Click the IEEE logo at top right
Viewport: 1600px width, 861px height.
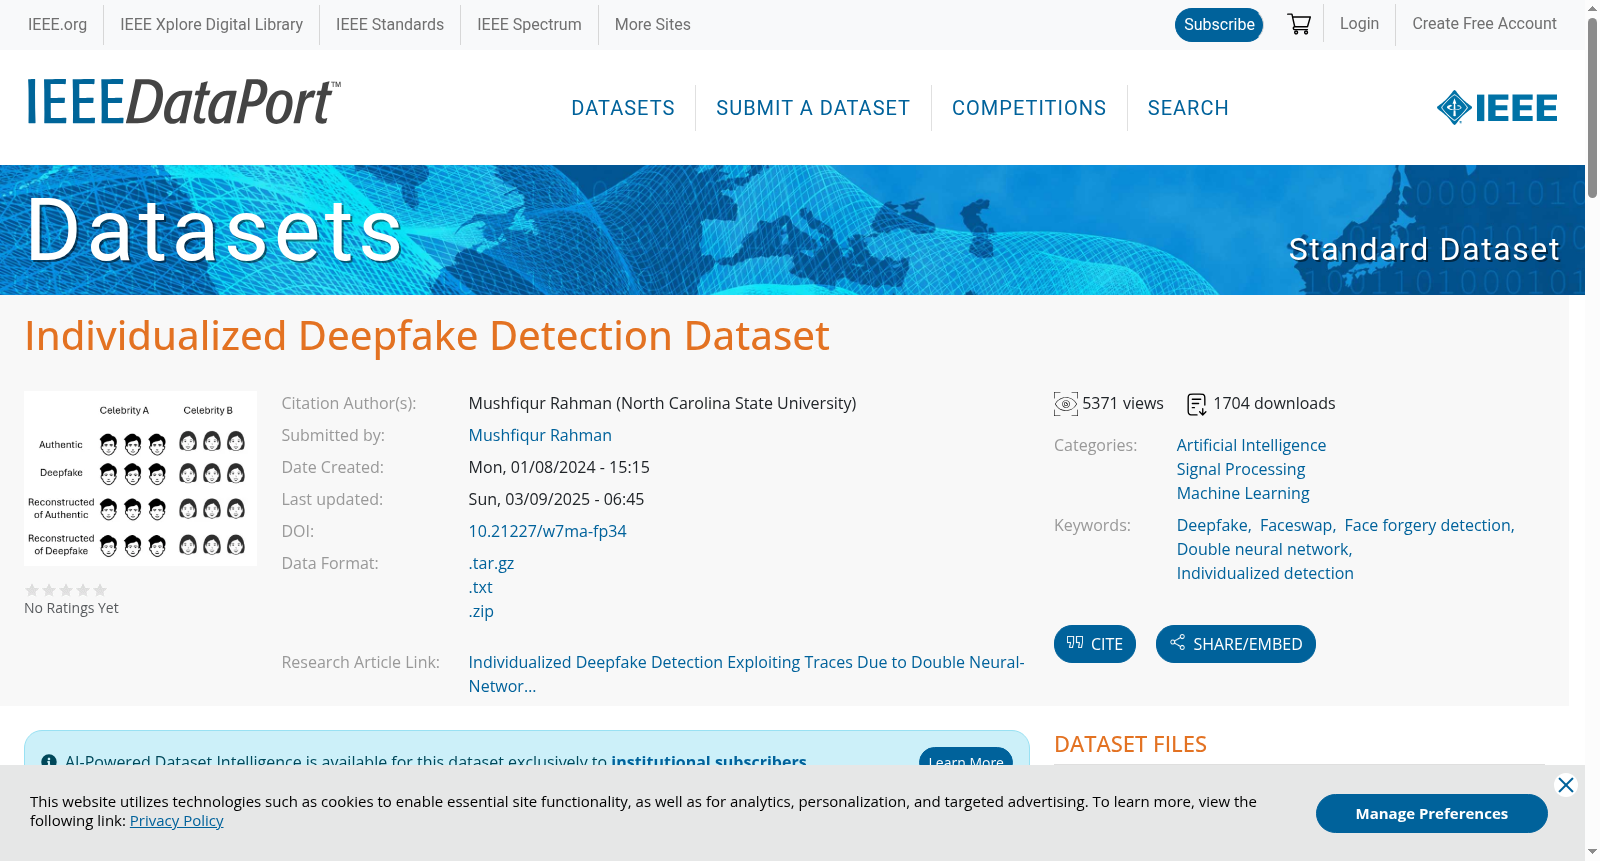pyautogui.click(x=1496, y=108)
